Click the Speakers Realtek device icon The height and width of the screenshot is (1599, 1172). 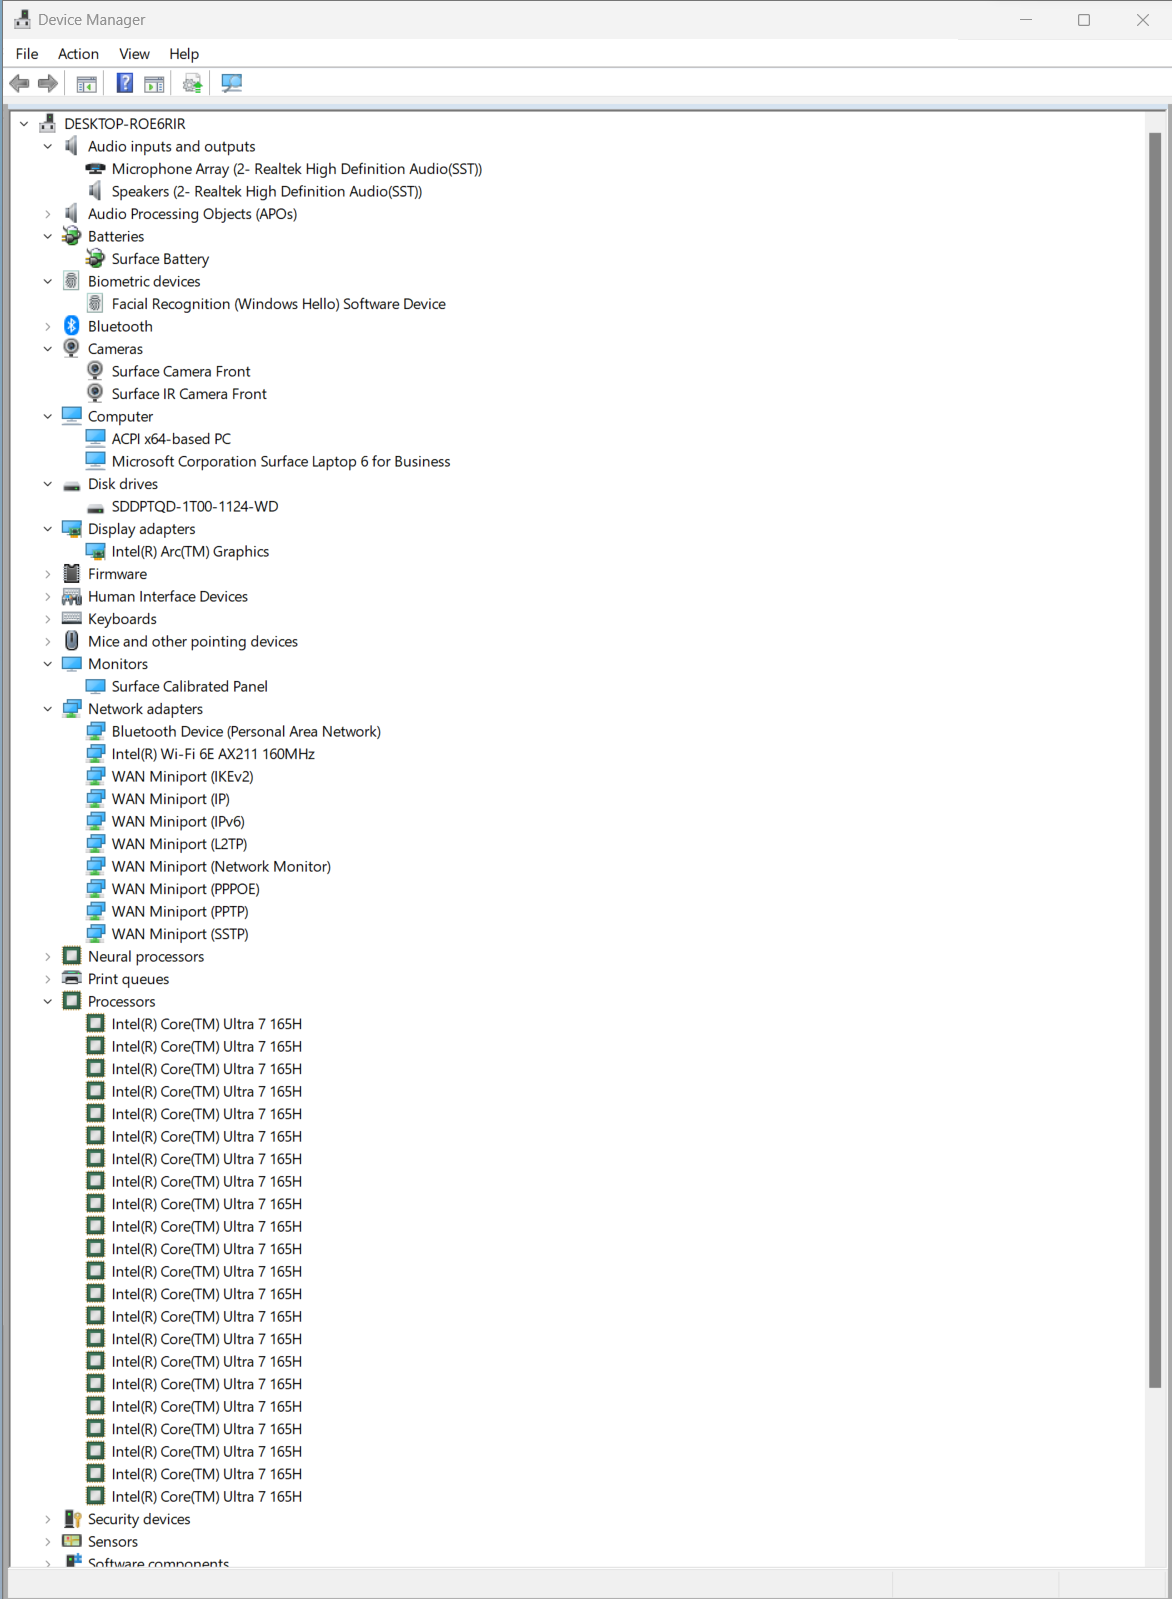tap(96, 191)
